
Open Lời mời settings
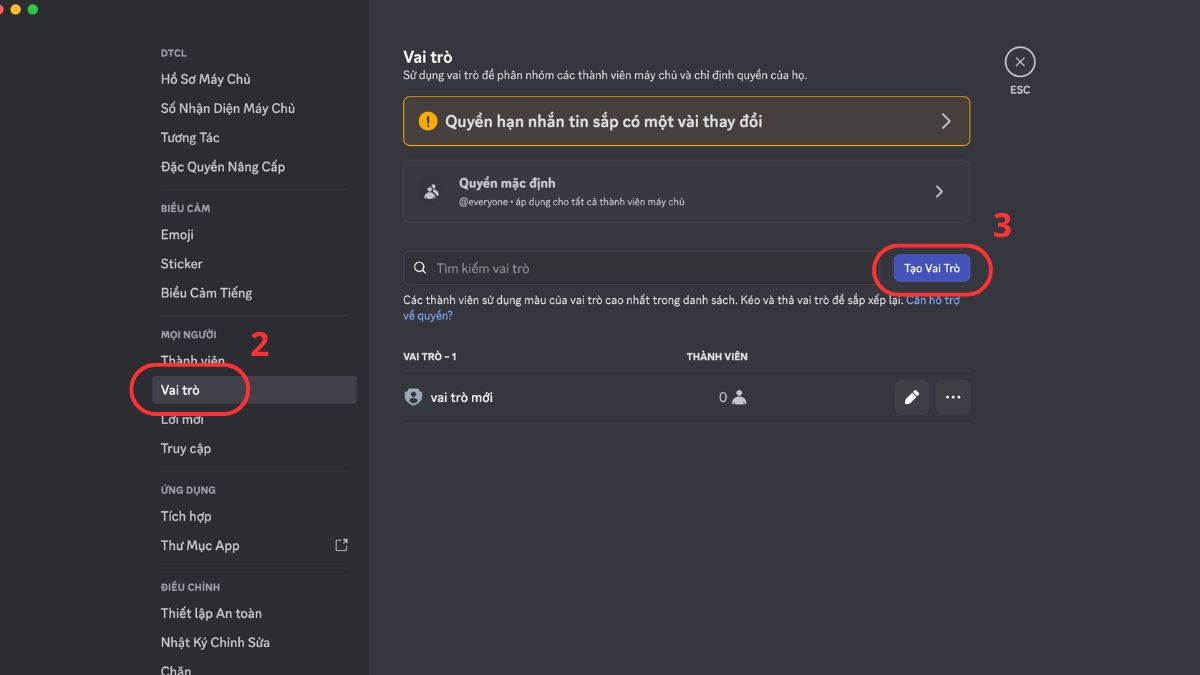[183, 418]
